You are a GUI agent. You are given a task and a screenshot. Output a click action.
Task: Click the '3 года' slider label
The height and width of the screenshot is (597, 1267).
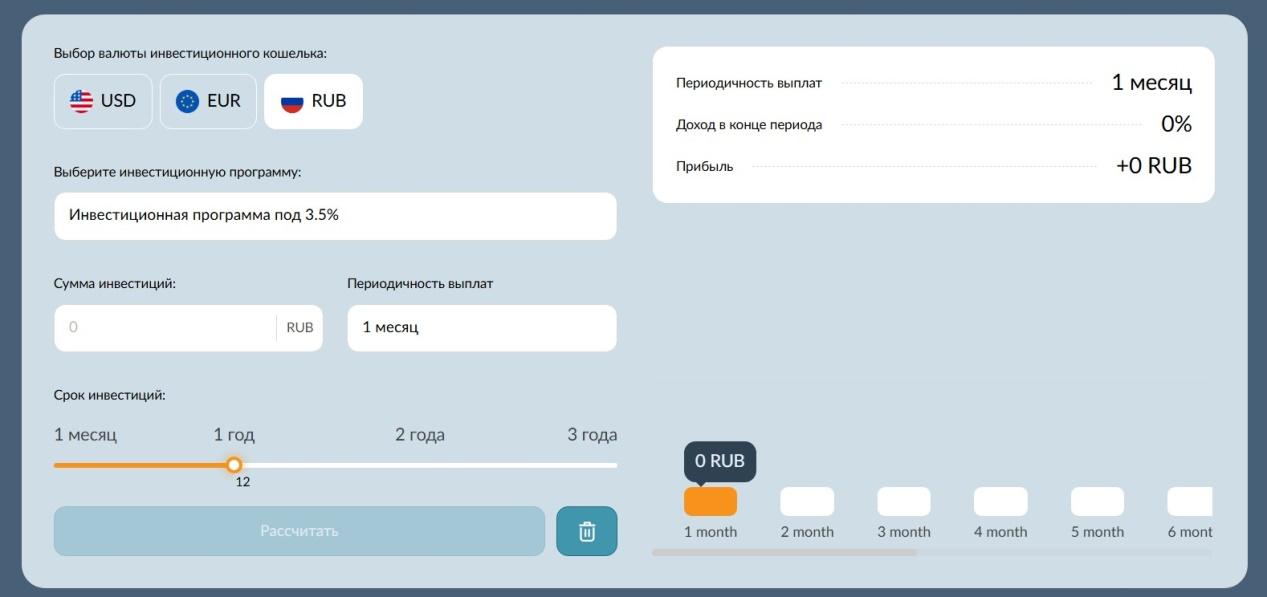[x=592, y=435]
